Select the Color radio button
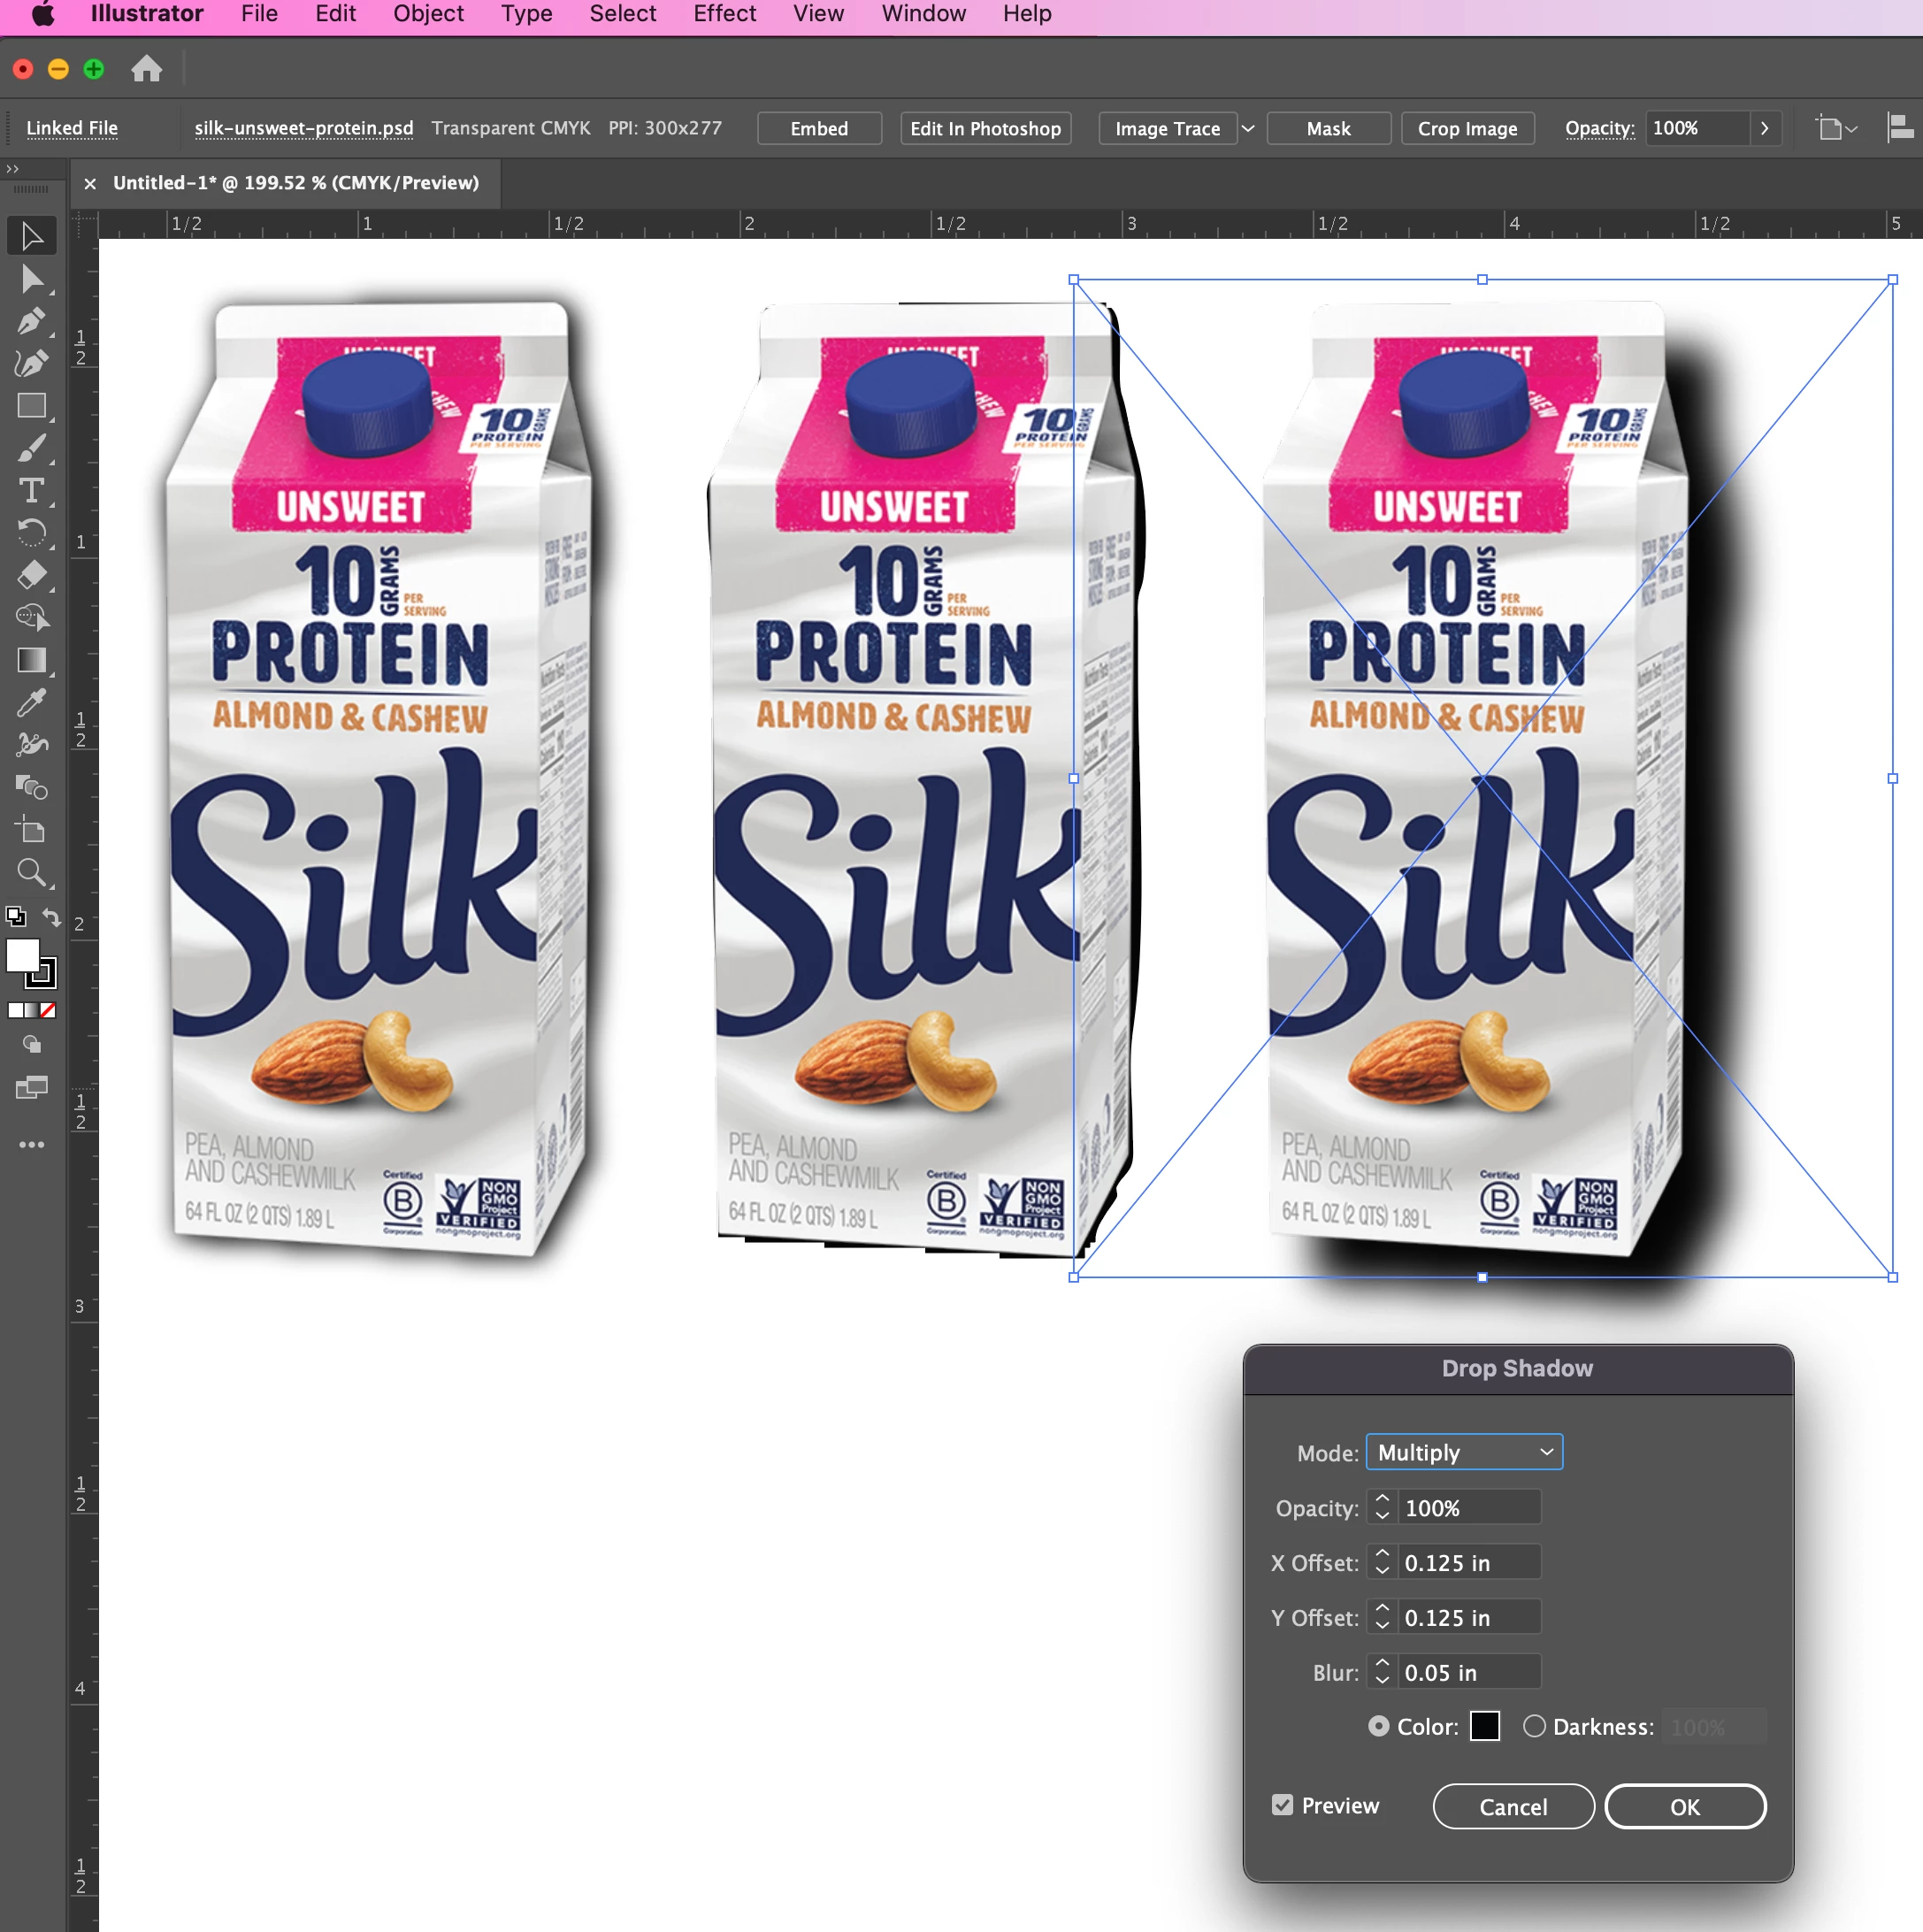 click(1378, 1726)
